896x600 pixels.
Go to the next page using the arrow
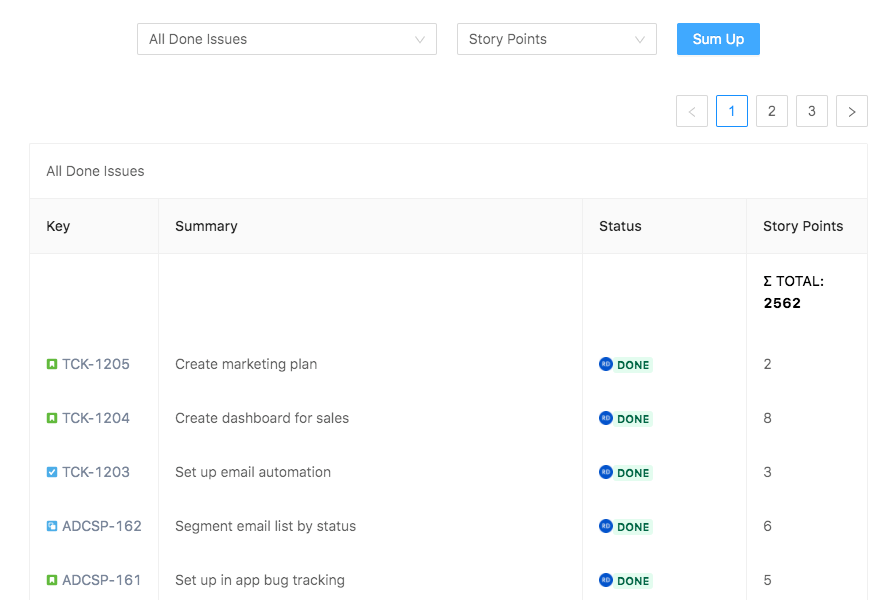[x=852, y=111]
